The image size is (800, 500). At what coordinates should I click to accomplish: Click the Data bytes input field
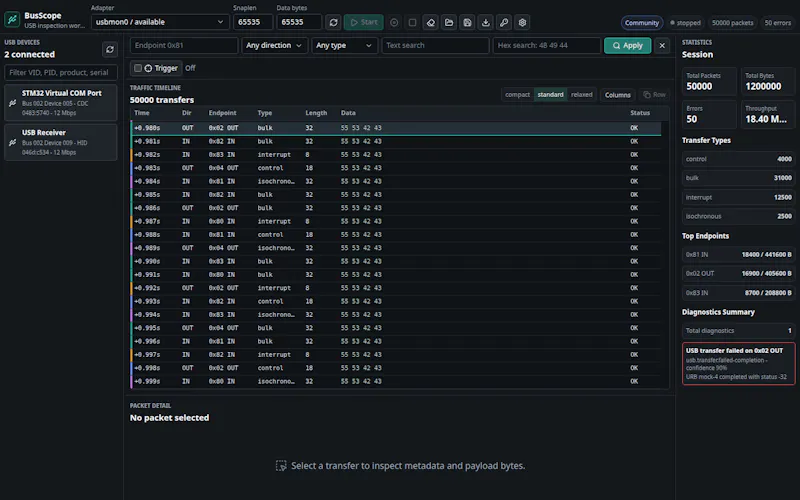pos(298,22)
